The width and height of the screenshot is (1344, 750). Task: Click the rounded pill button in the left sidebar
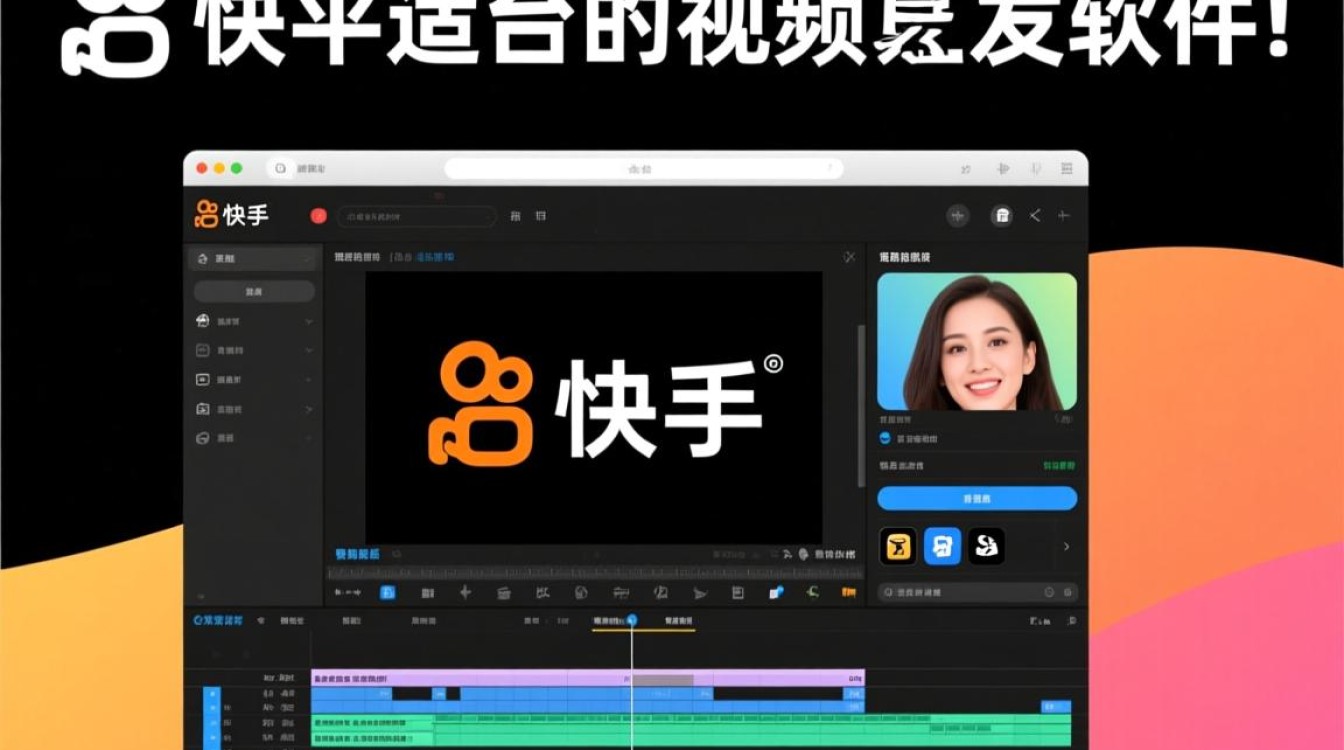pyautogui.click(x=254, y=292)
